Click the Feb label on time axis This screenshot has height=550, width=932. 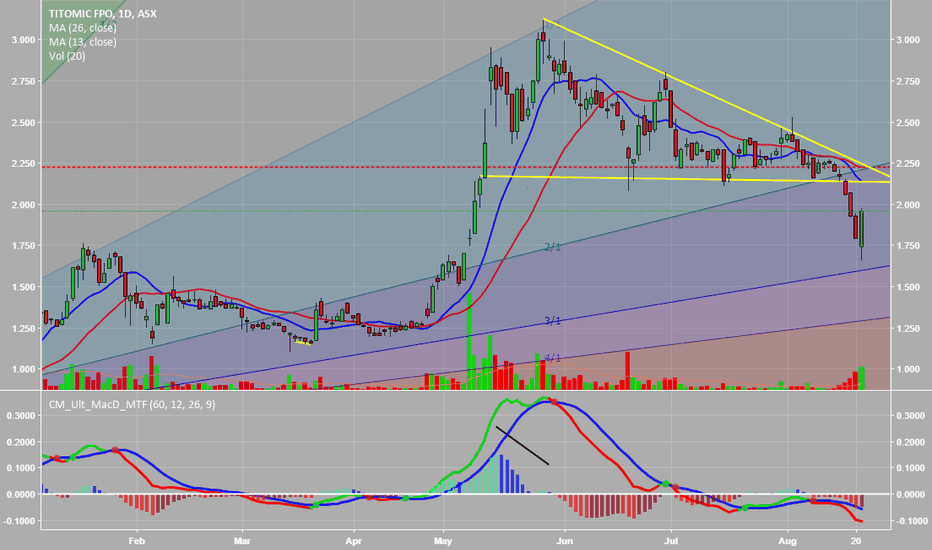(137, 540)
